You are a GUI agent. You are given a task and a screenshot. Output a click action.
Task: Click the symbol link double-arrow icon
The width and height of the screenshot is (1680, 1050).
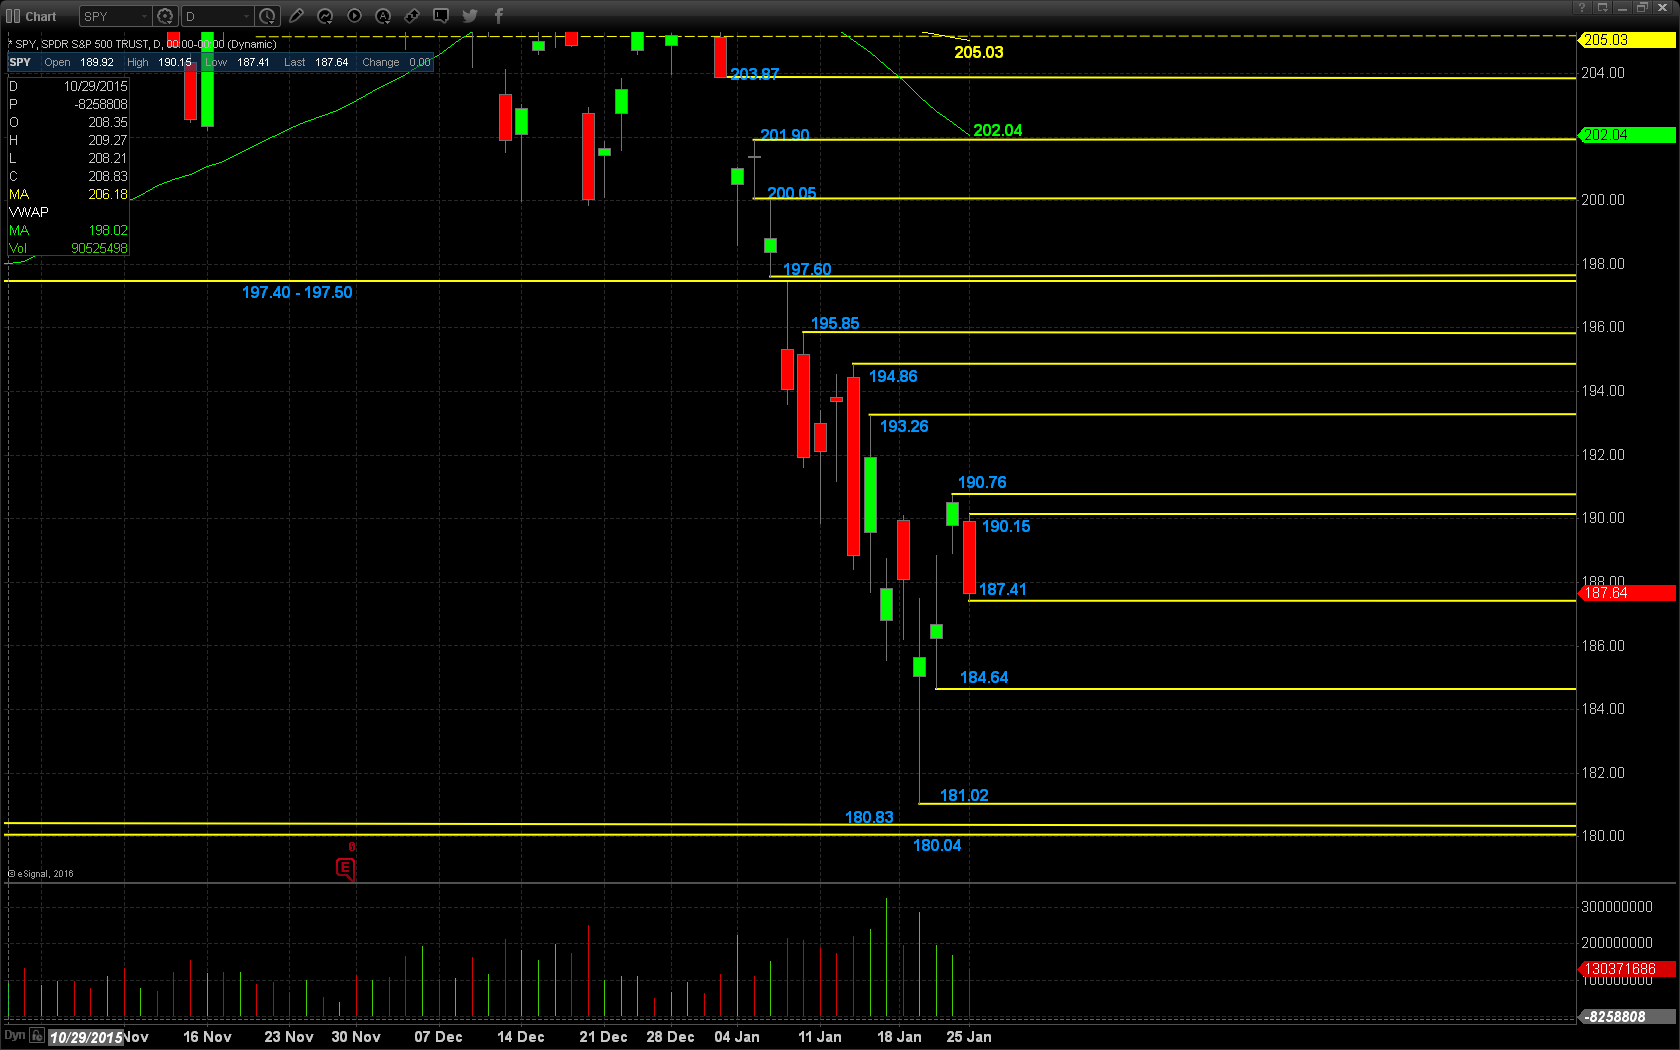412,16
